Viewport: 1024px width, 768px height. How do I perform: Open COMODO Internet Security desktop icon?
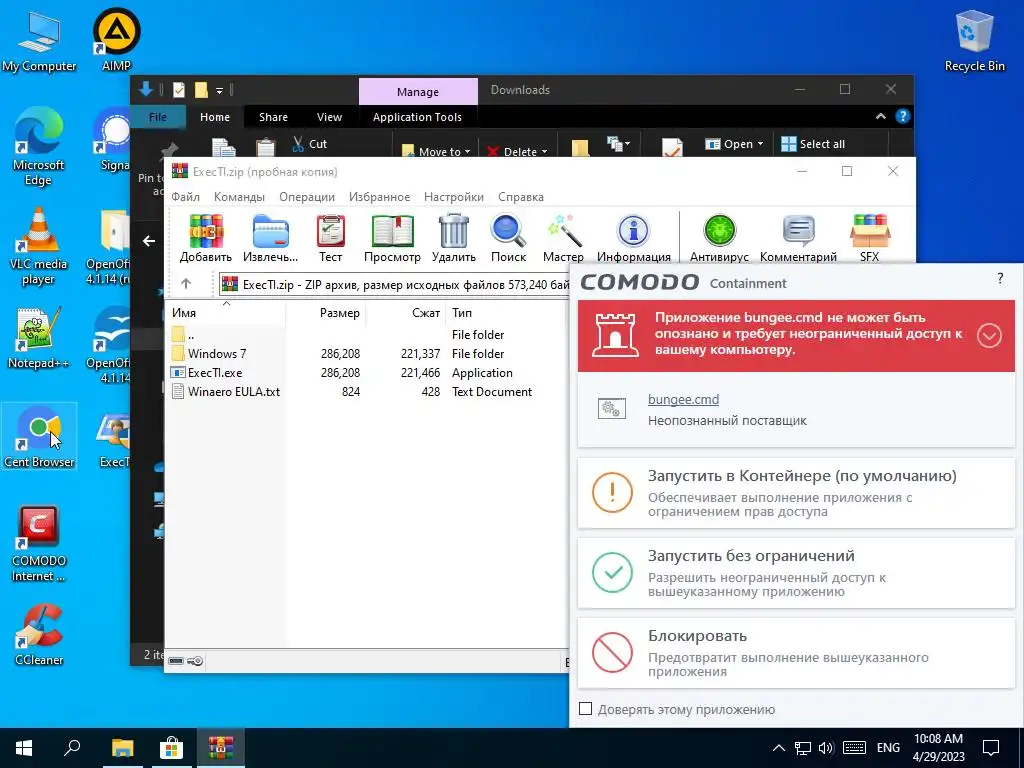(39, 543)
